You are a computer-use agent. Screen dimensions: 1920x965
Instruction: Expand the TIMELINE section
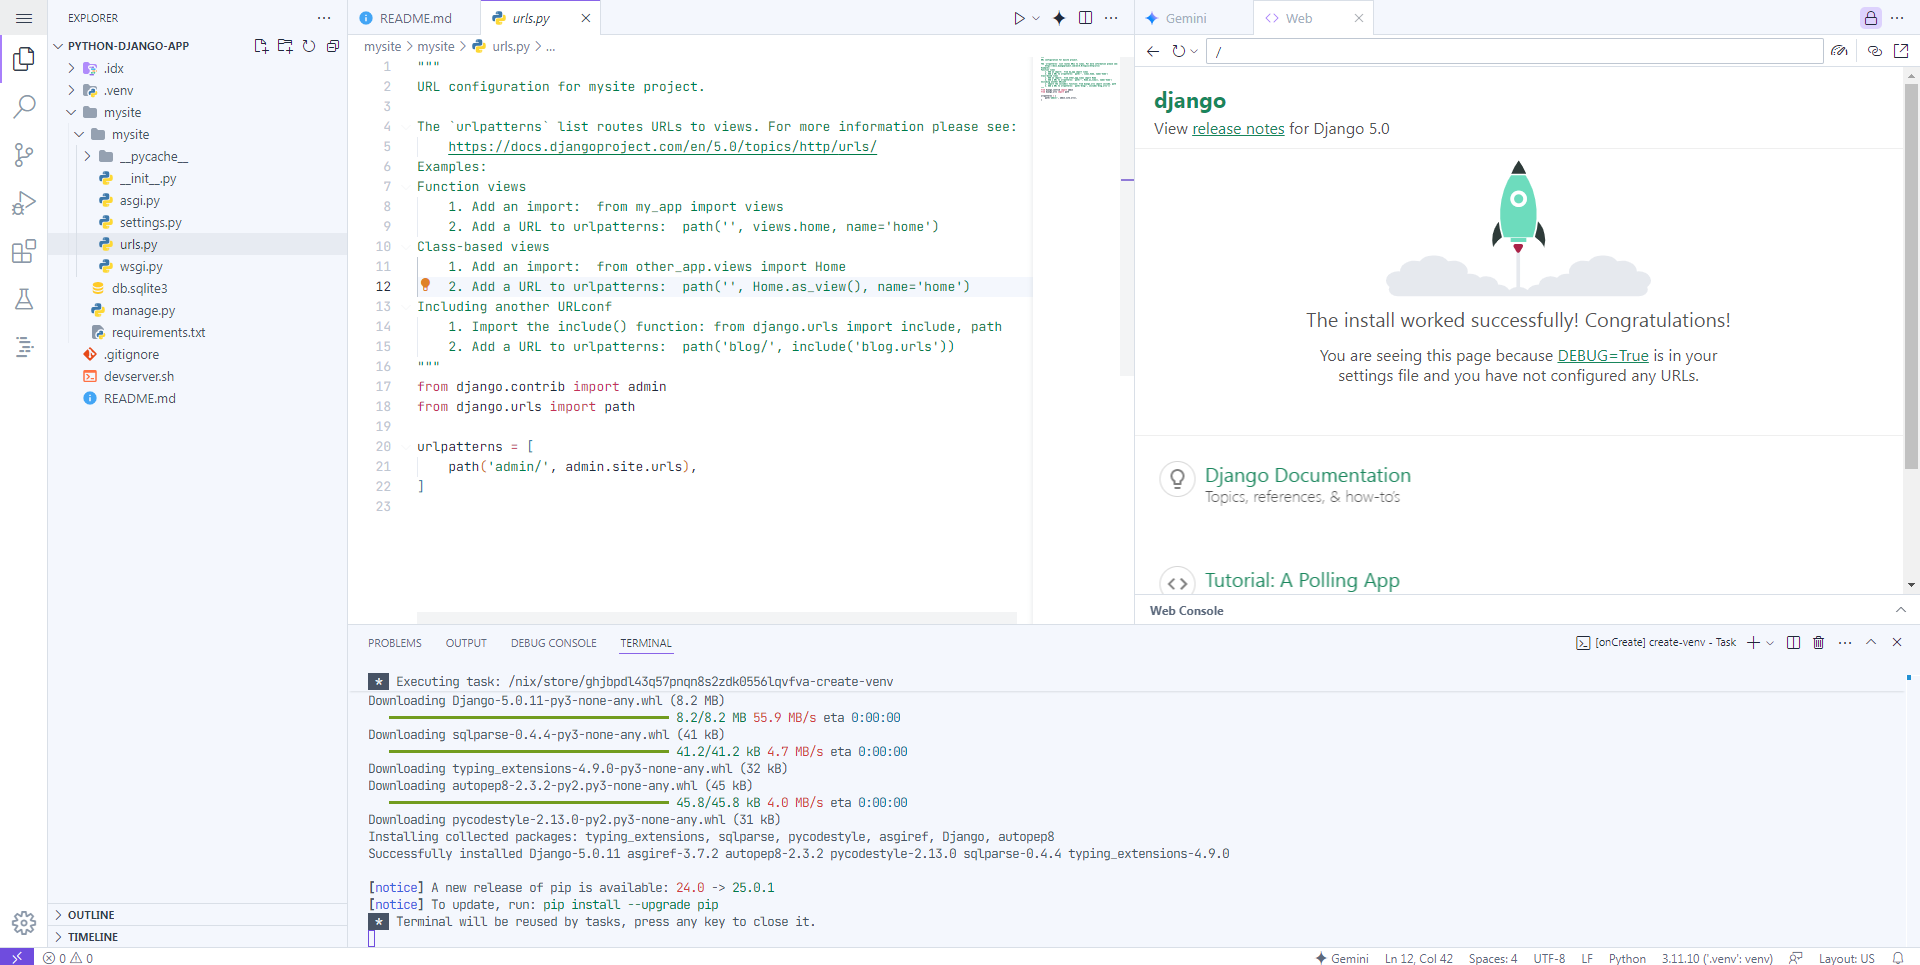pyautogui.click(x=198, y=937)
